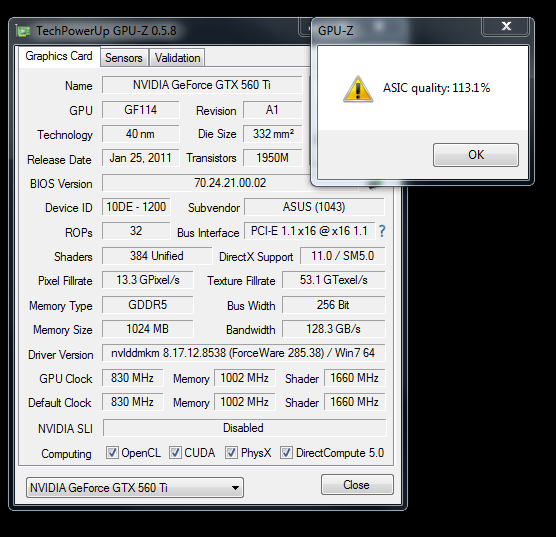Click the GPU-Z app icon in title bar
This screenshot has height=537, width=556.
[23, 31]
